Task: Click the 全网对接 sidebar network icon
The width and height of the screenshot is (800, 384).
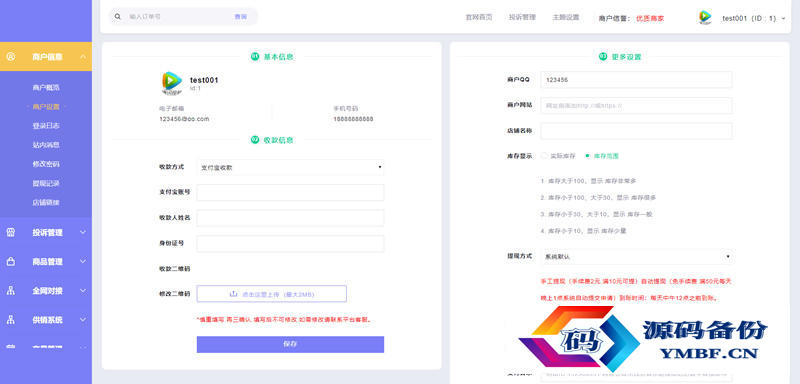Action: point(11,291)
